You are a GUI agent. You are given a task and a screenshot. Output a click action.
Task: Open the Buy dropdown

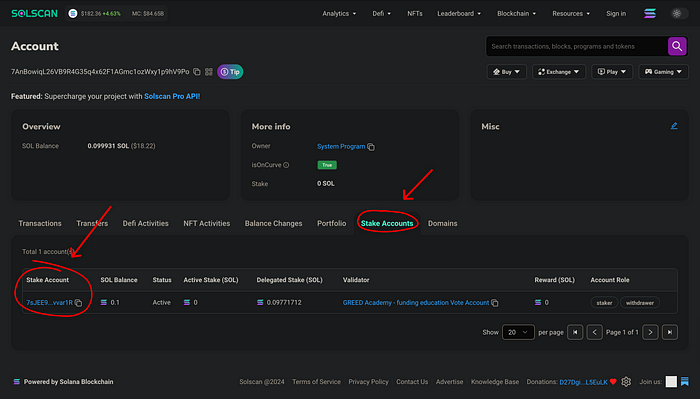point(506,72)
